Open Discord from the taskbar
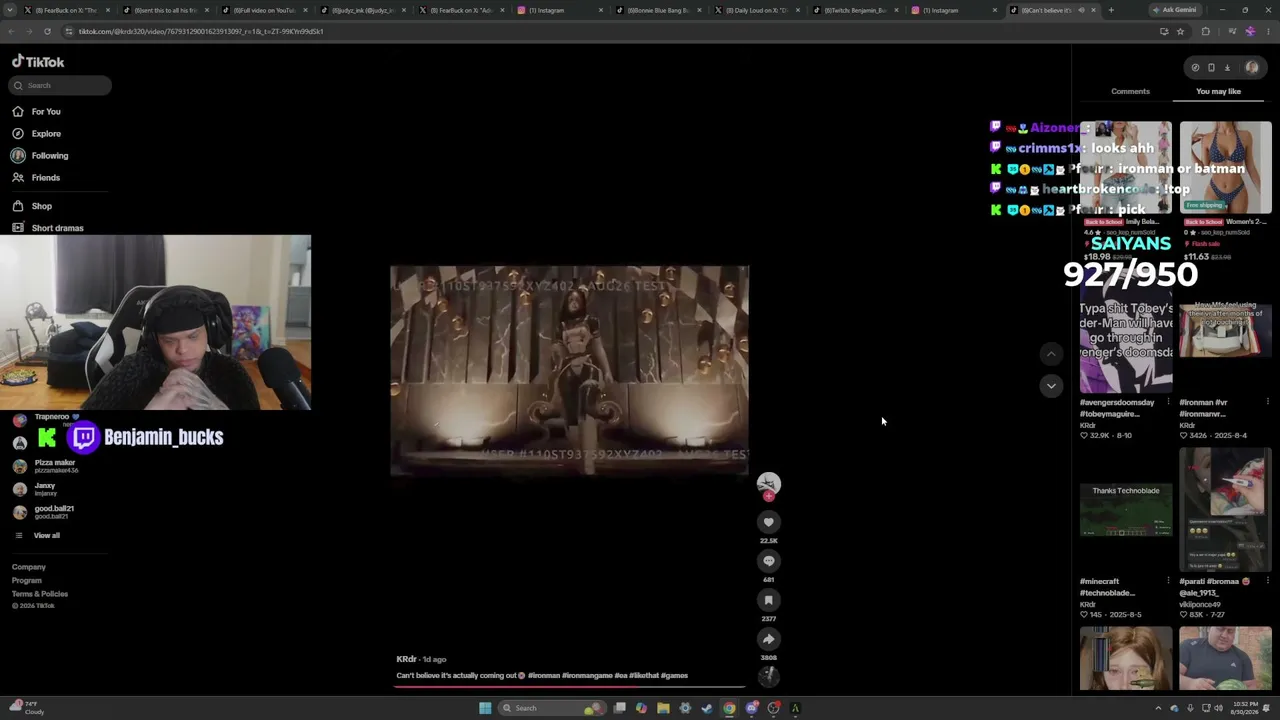Viewport: 1280px width, 720px height. (x=751, y=708)
